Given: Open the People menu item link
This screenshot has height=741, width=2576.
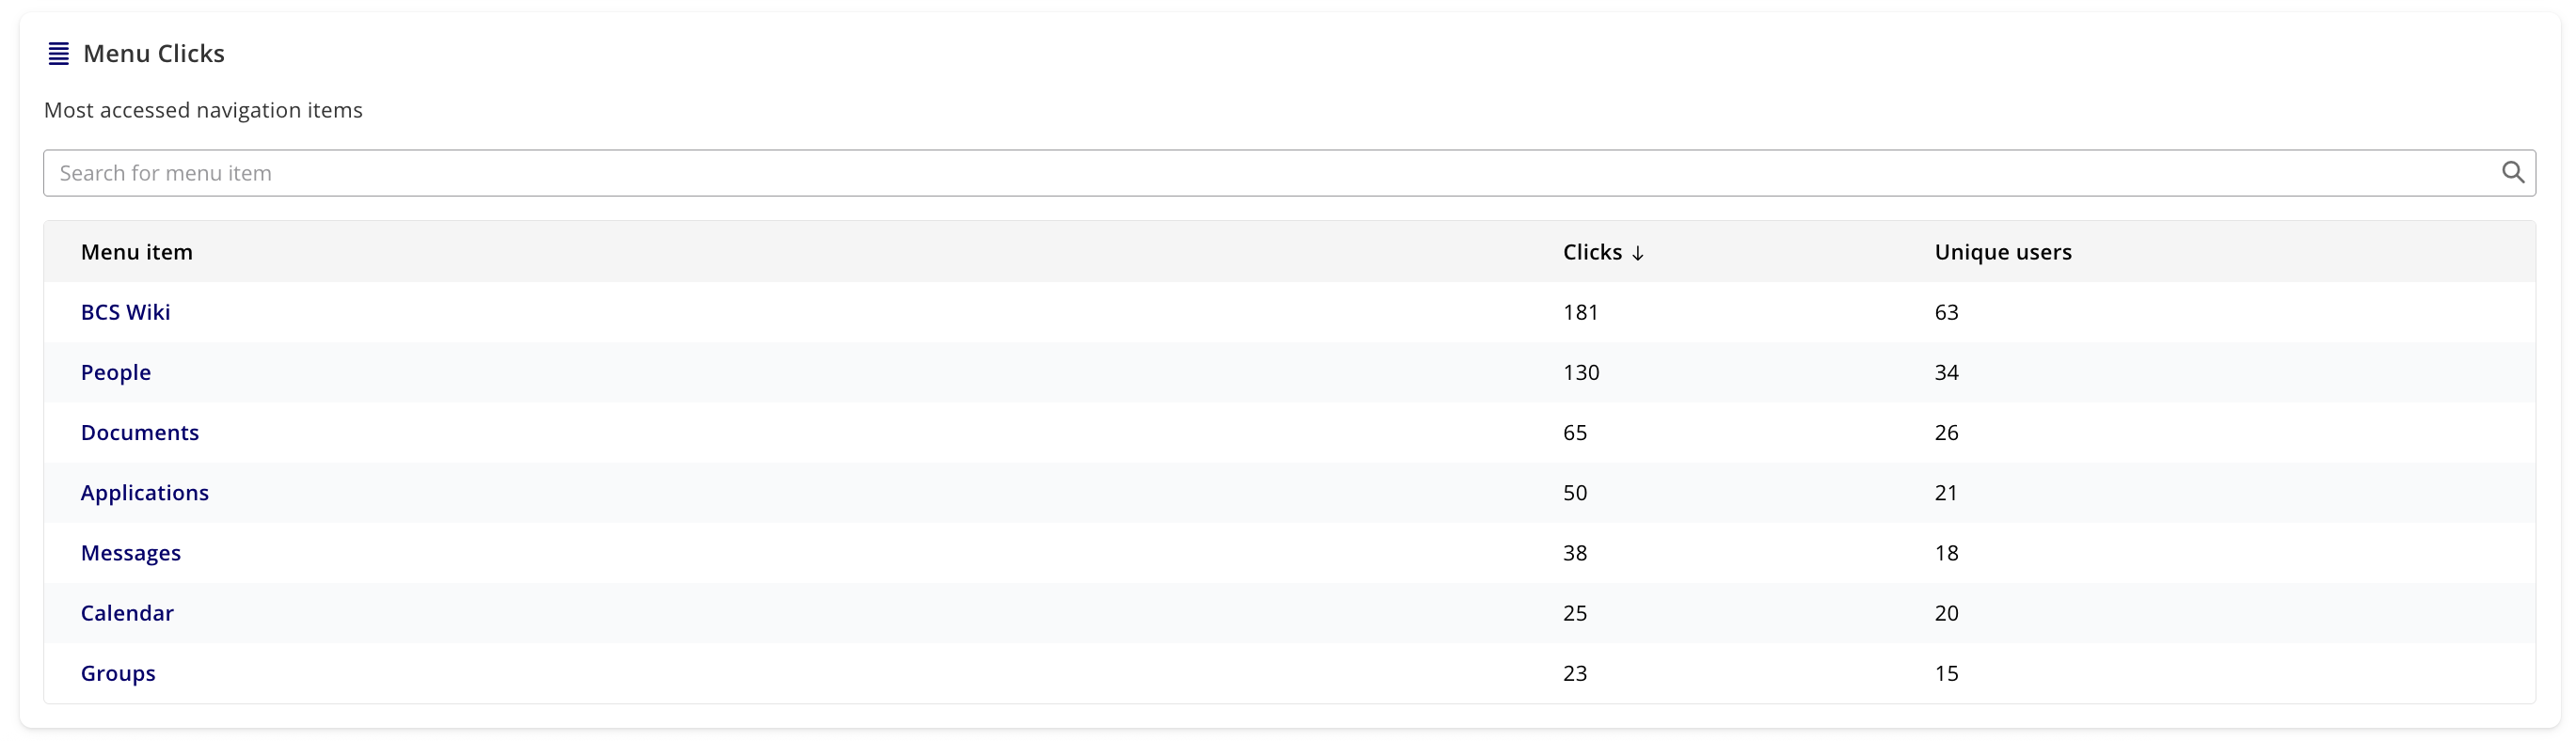Looking at the screenshot, I should [x=116, y=373].
